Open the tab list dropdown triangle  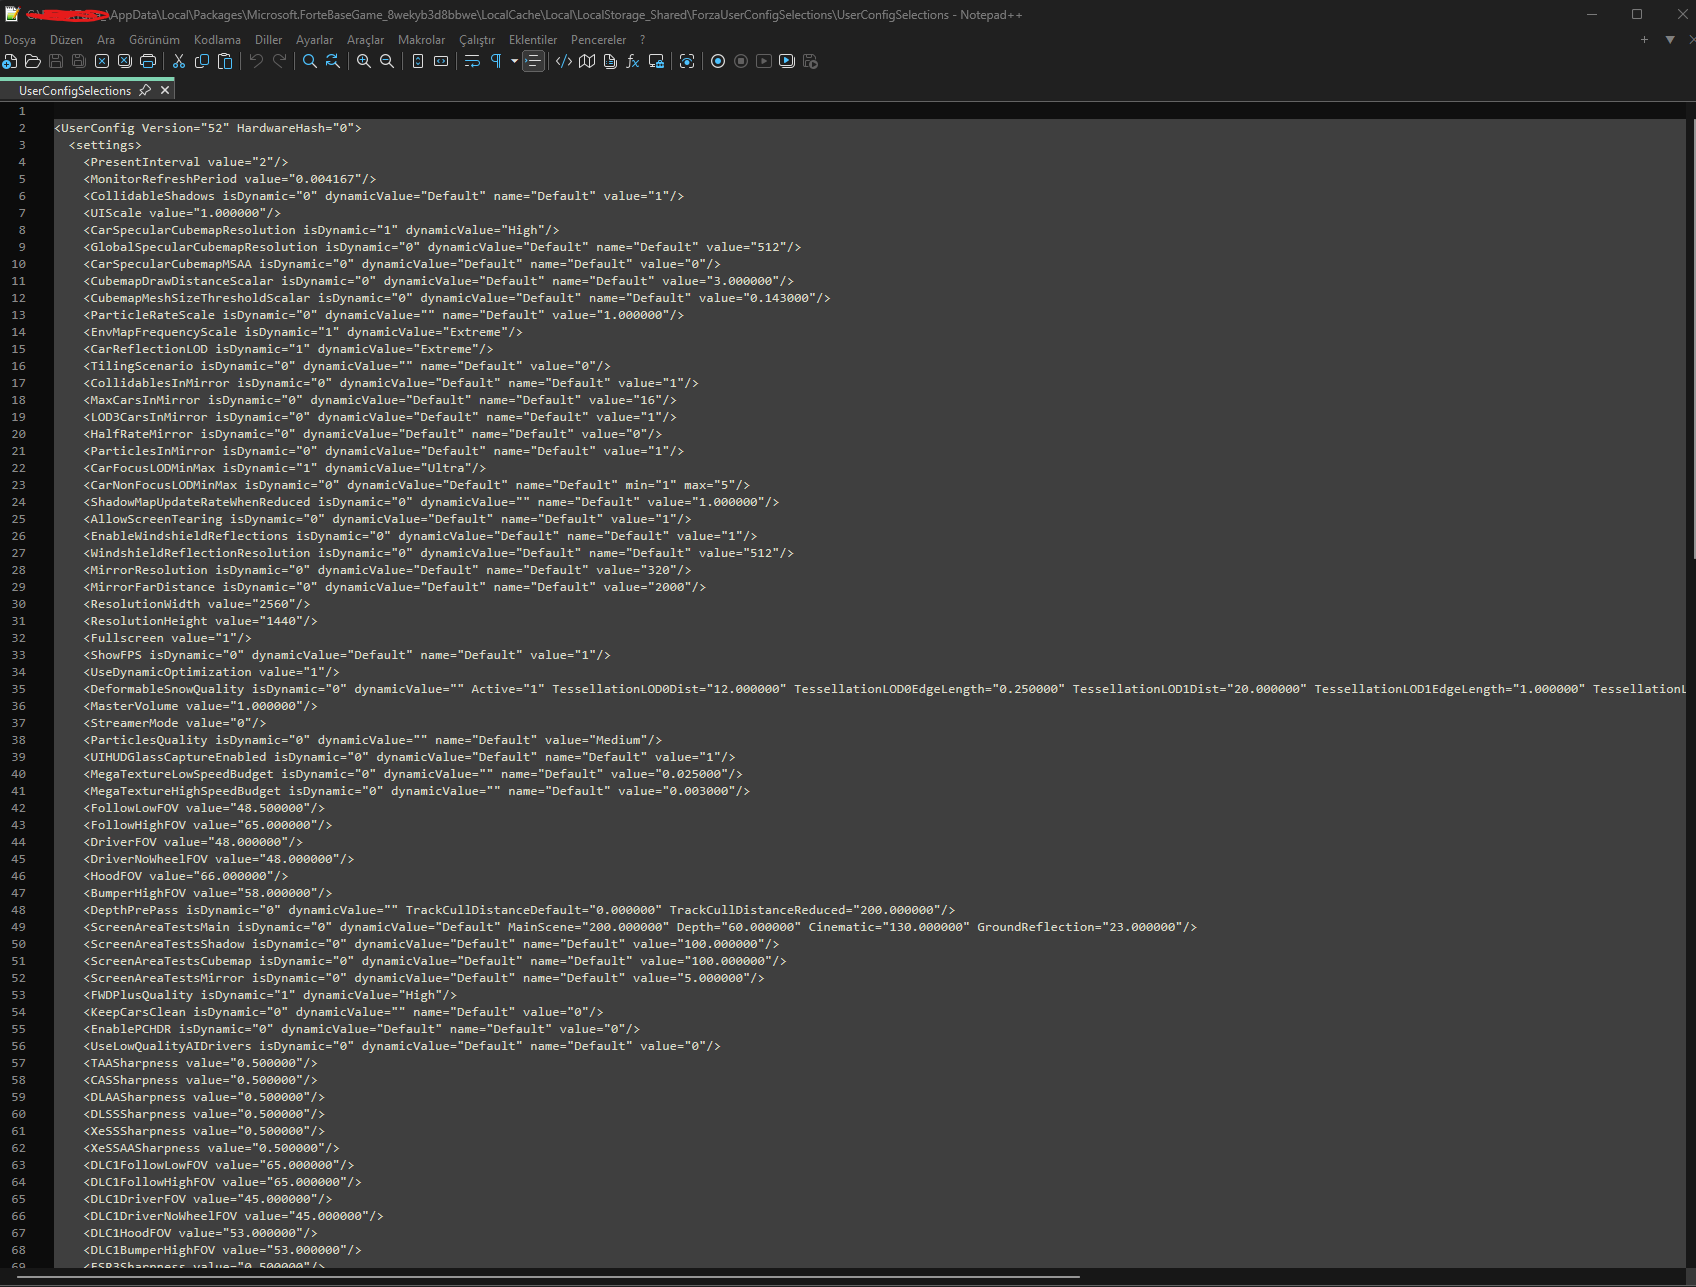(1670, 40)
